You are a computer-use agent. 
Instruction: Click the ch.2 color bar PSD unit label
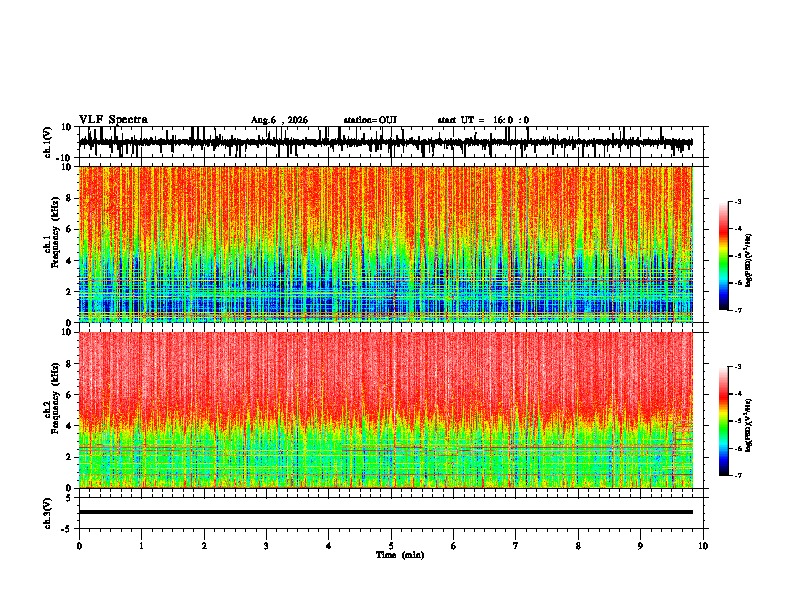coord(748,425)
